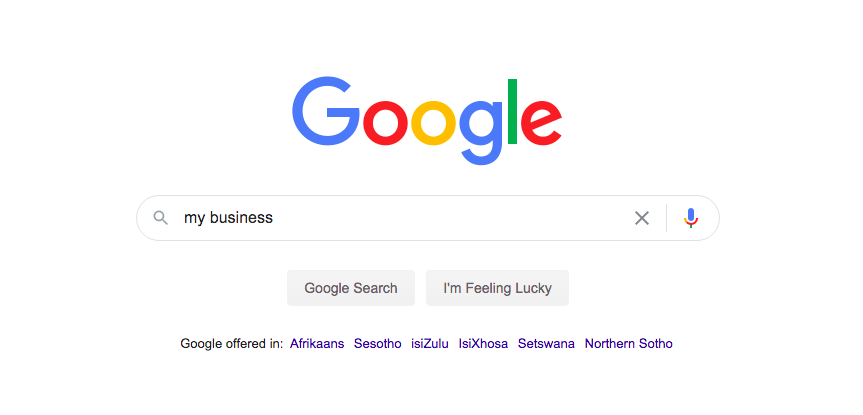
Task: Open Google in Setswana
Action: coord(546,344)
